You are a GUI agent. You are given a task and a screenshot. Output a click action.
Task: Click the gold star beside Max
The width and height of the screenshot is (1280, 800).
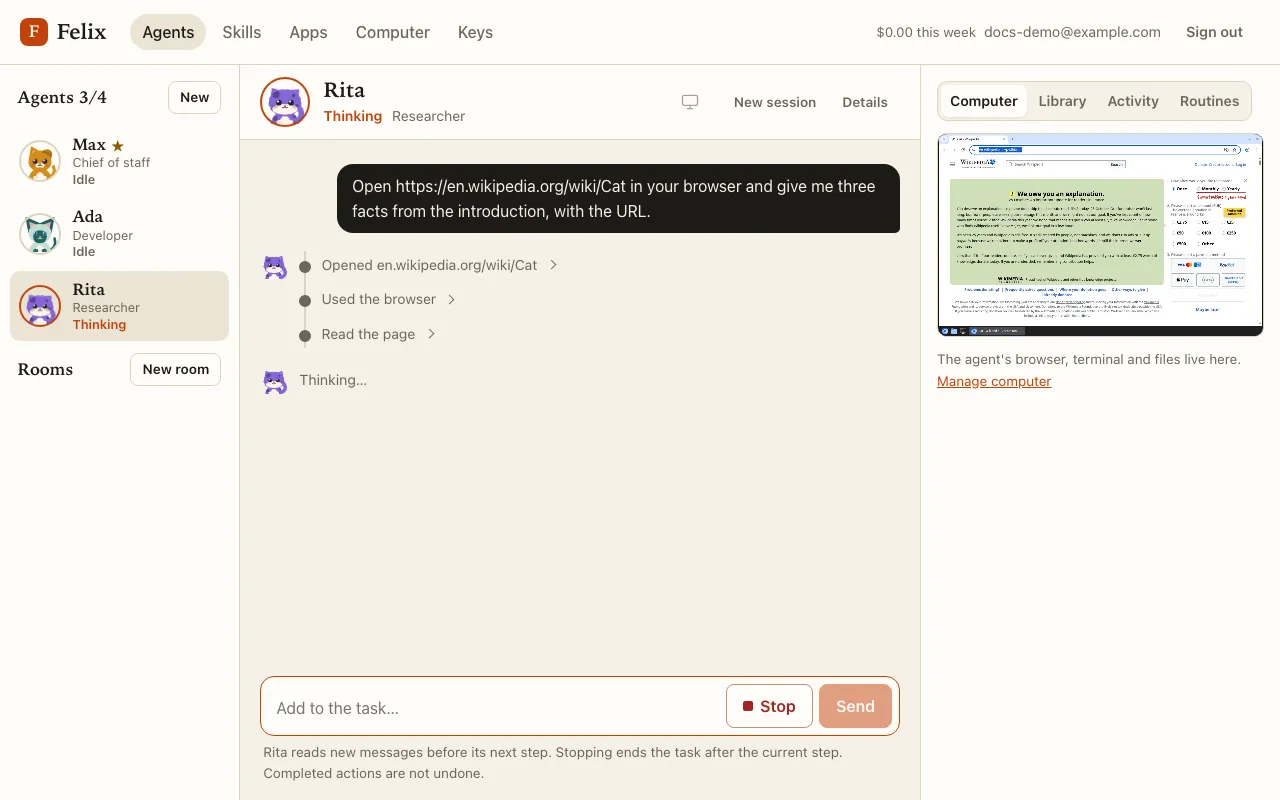coord(117,146)
